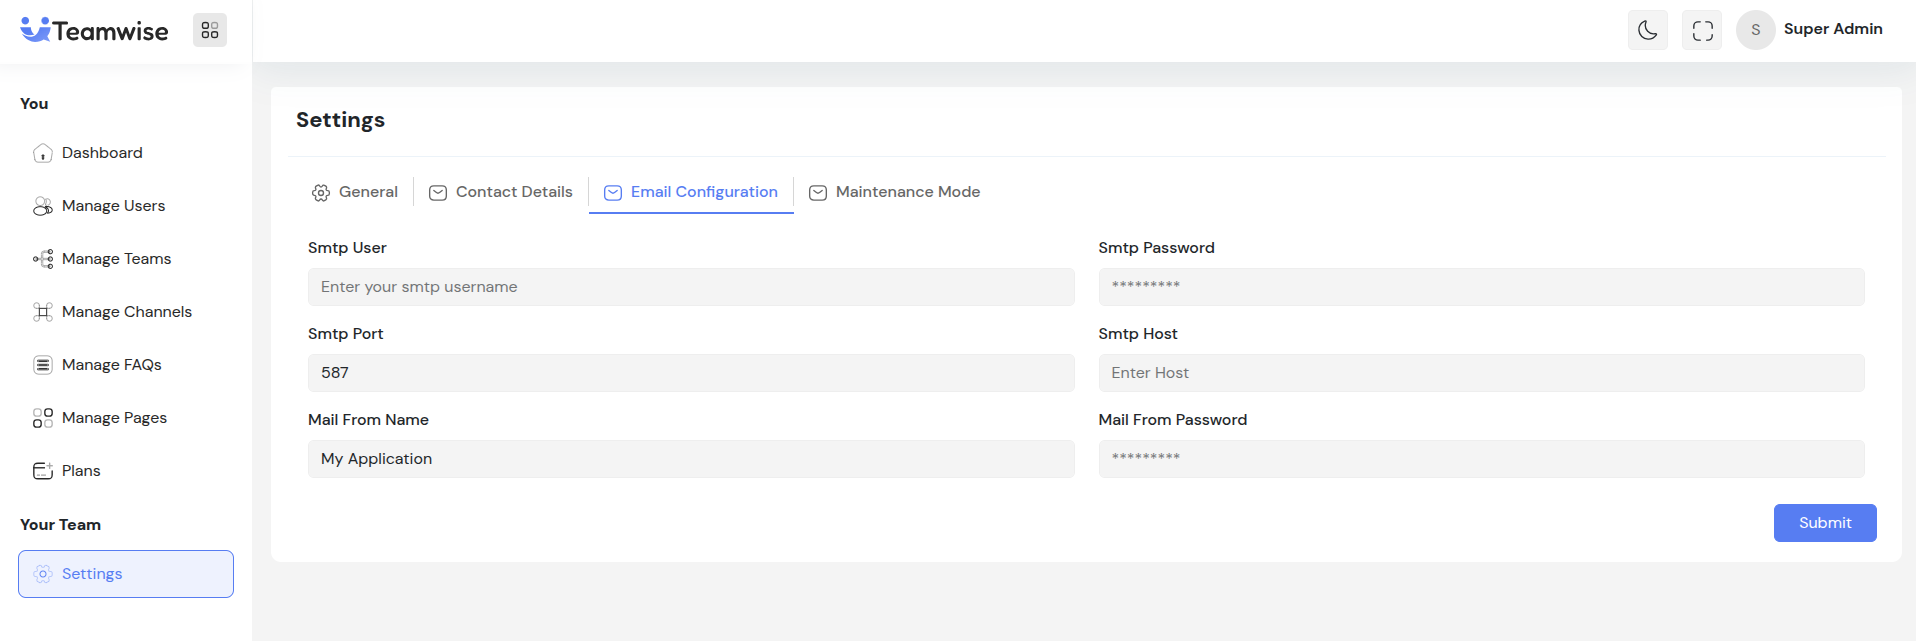Click the Dashboard home icon

point(43,153)
